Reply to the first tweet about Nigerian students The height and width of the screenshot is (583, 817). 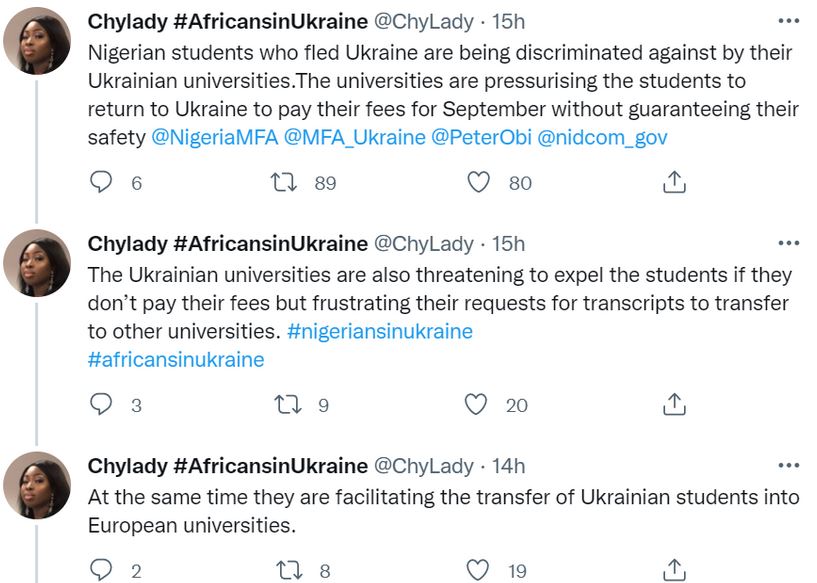[103, 182]
